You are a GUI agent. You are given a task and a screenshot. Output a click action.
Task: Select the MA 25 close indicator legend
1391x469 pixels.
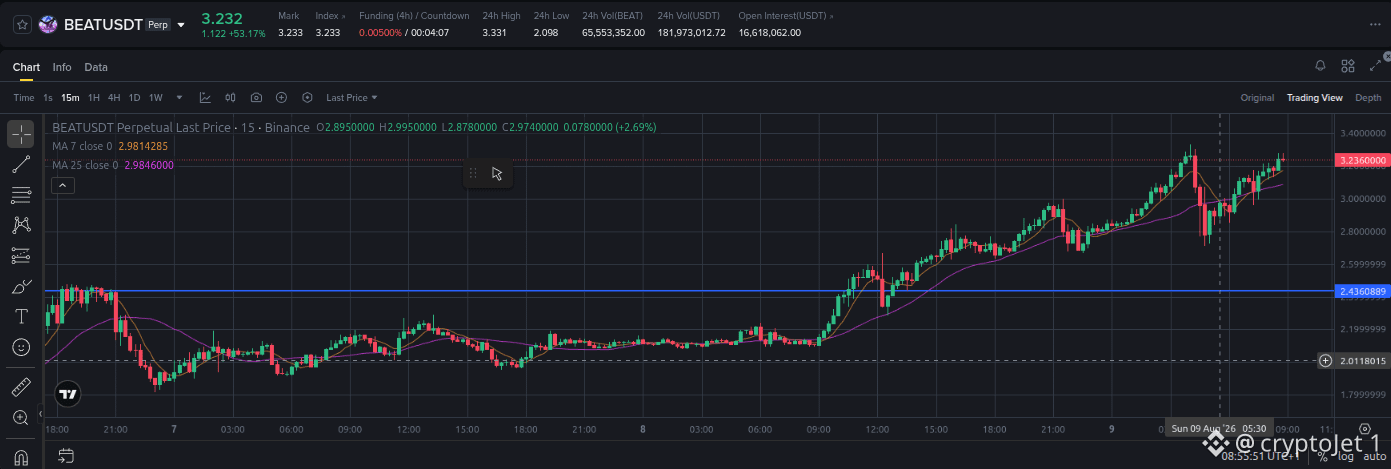pos(112,165)
